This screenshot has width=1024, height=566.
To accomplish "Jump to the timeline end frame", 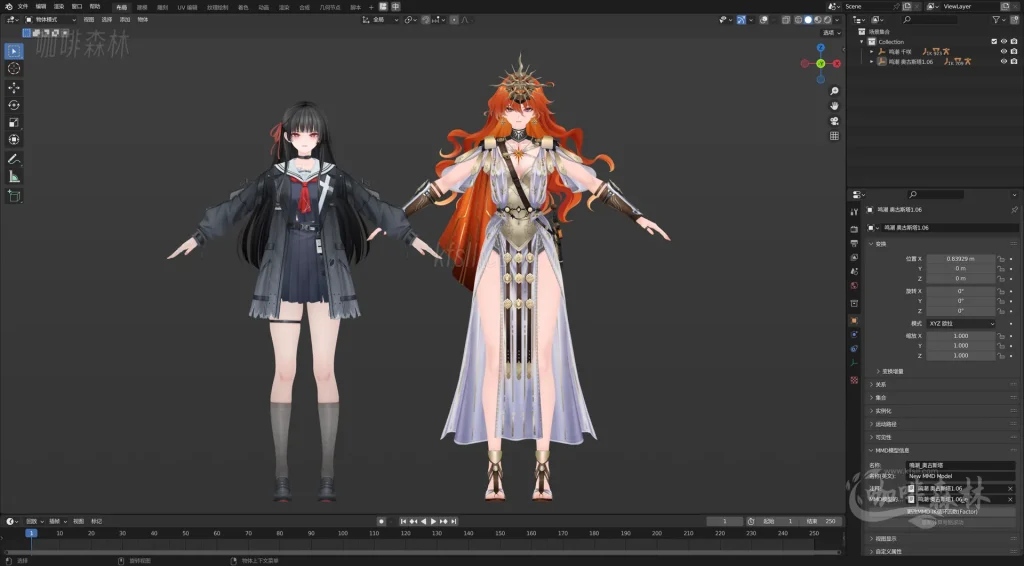I will 453,522.
